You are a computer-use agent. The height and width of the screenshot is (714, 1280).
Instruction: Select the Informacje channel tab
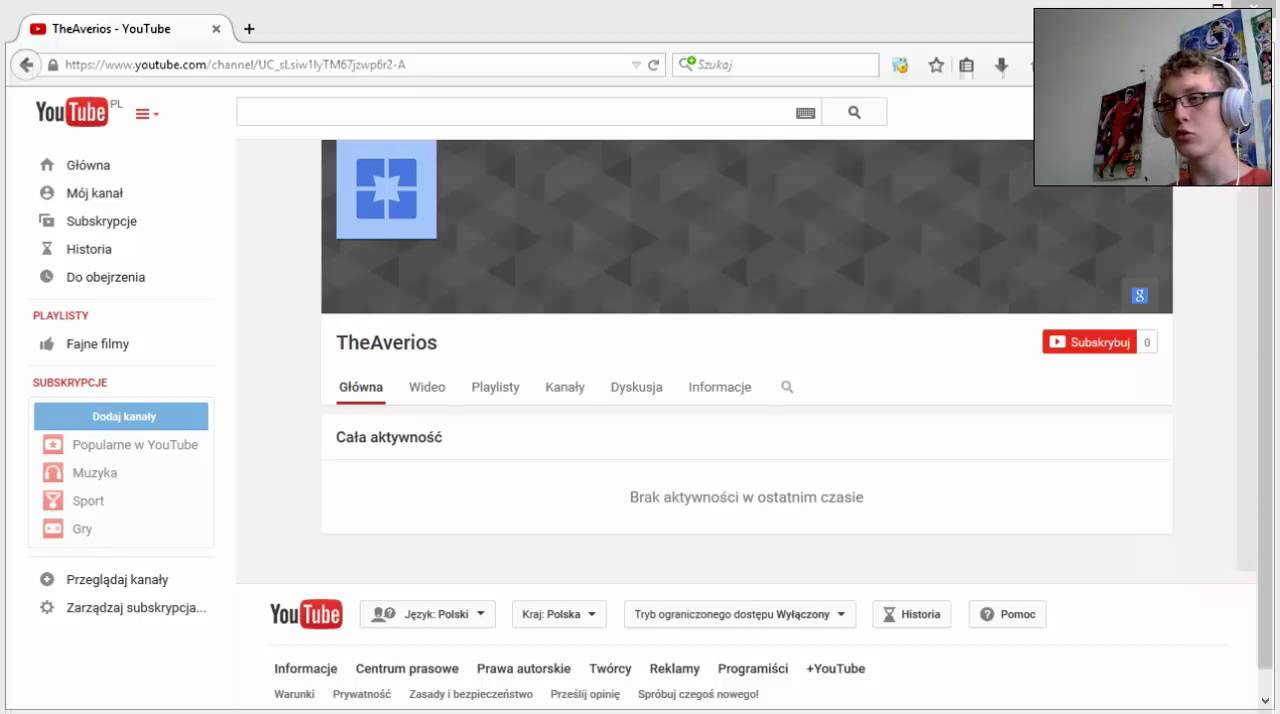tap(720, 387)
